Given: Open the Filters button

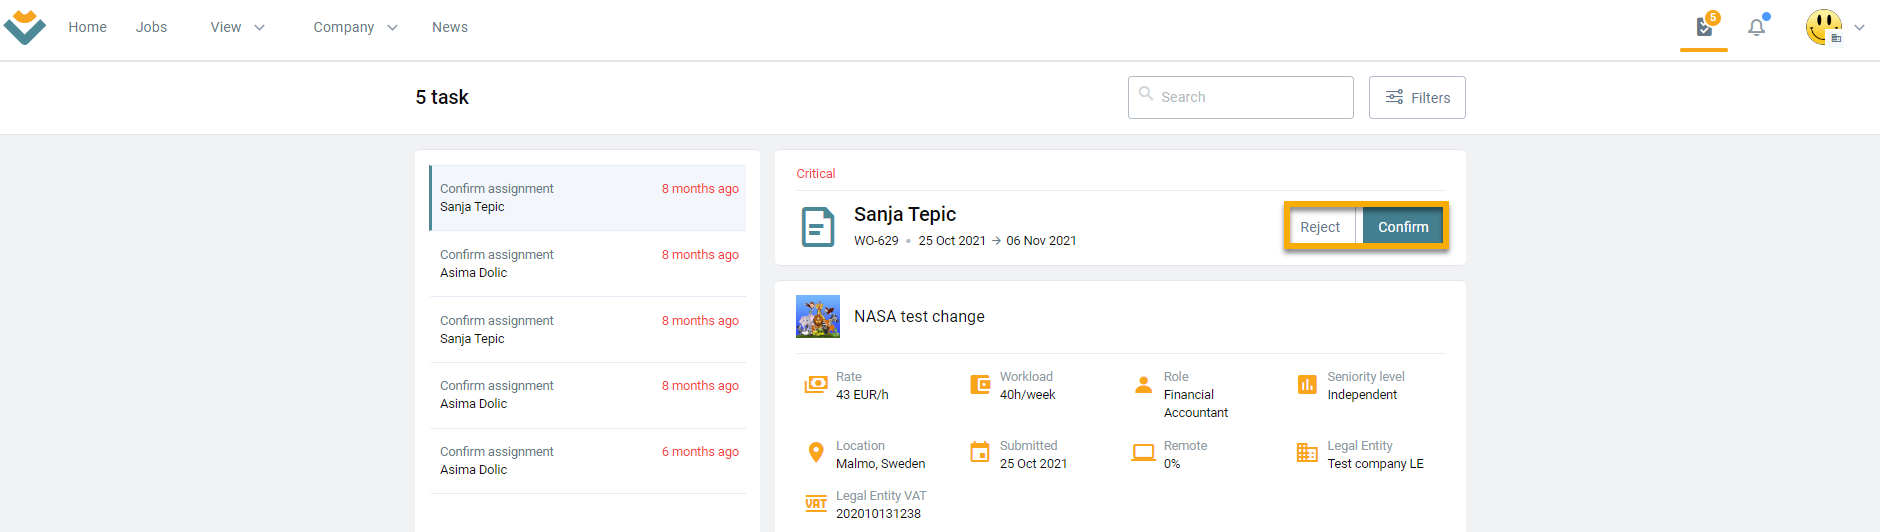Looking at the screenshot, I should [1417, 97].
